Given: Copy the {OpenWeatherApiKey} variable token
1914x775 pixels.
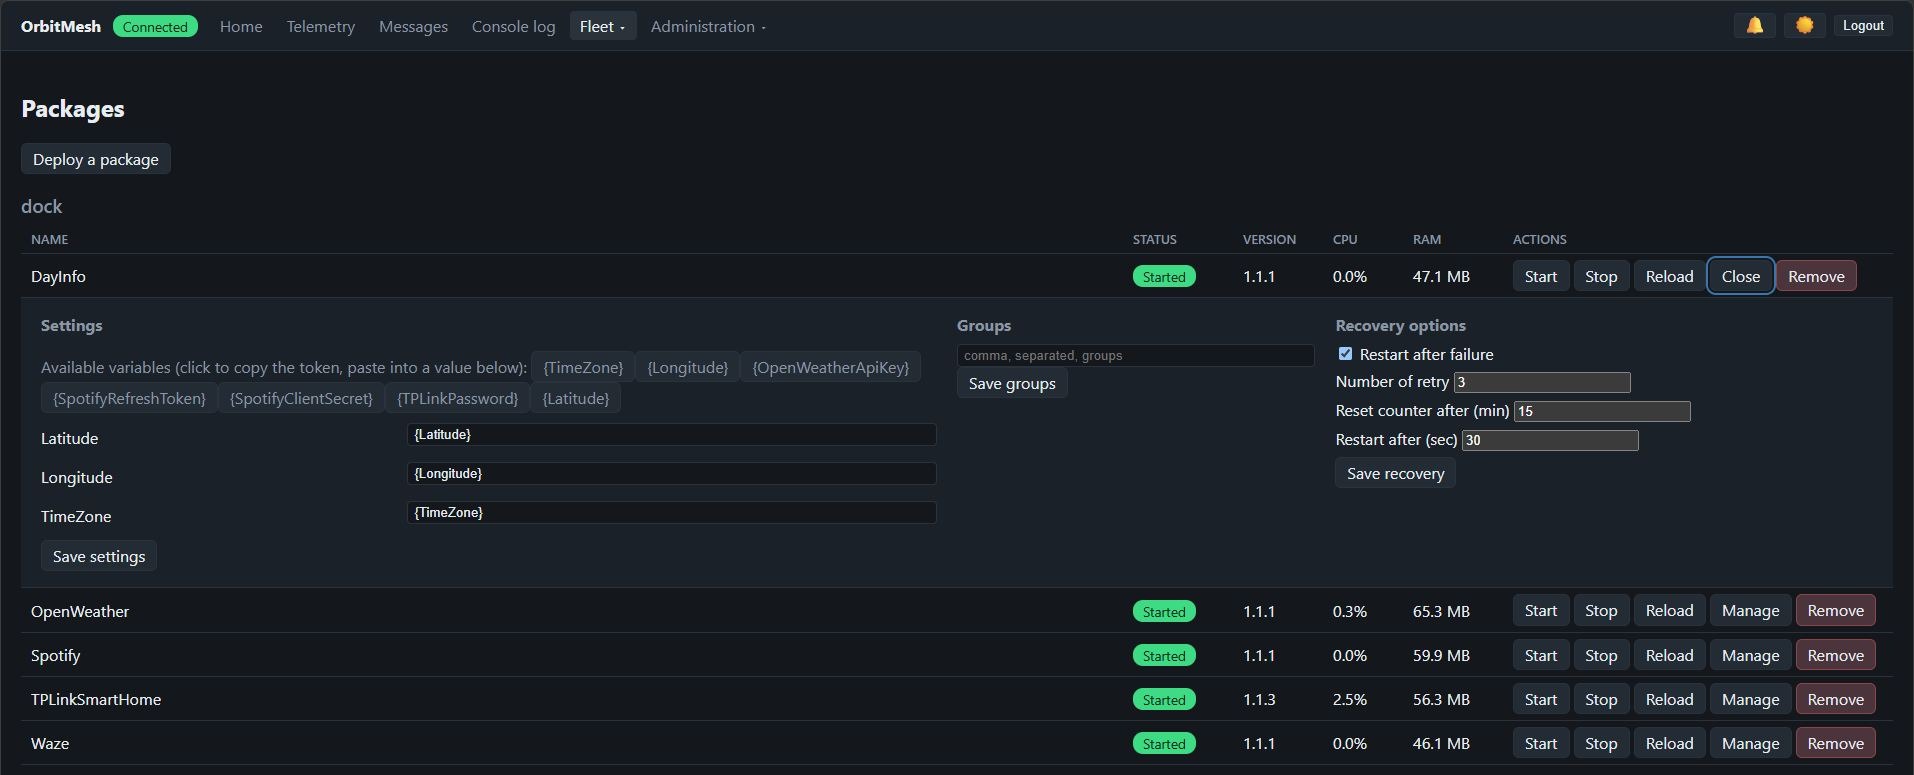Looking at the screenshot, I should tap(831, 367).
